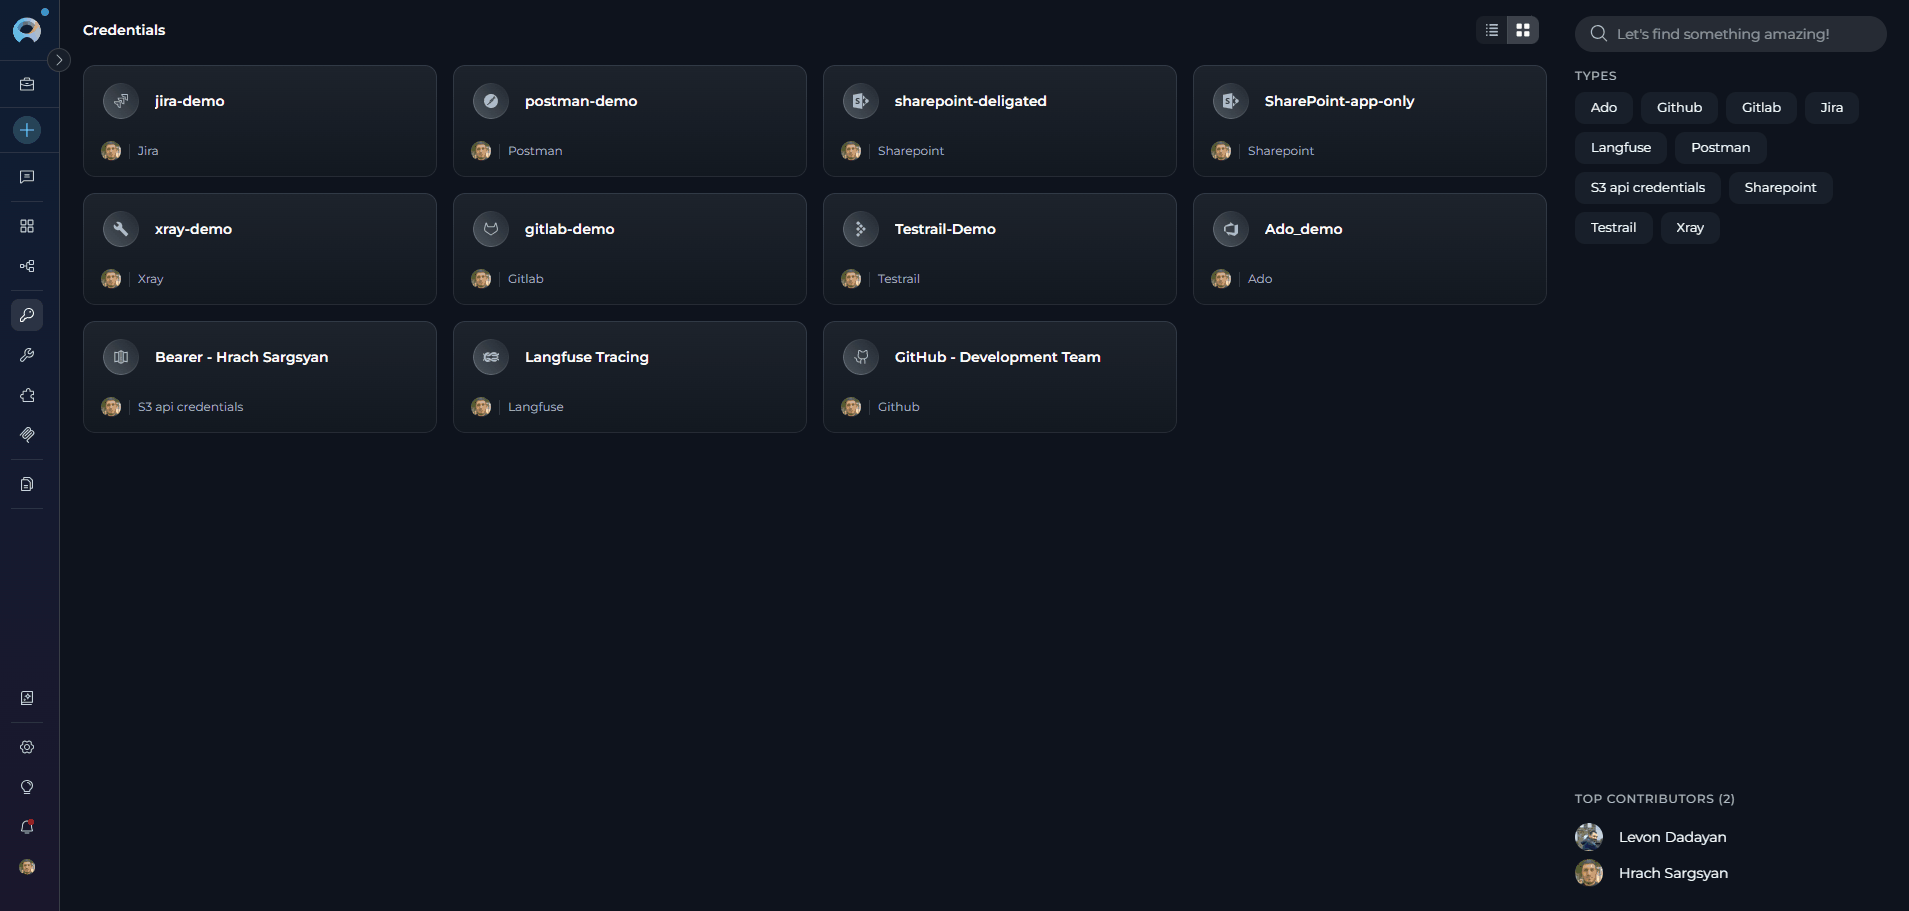Image resolution: width=1909 pixels, height=911 pixels.
Task: Open the Bearer - Hrach Sargsyan card
Action: tap(260, 377)
